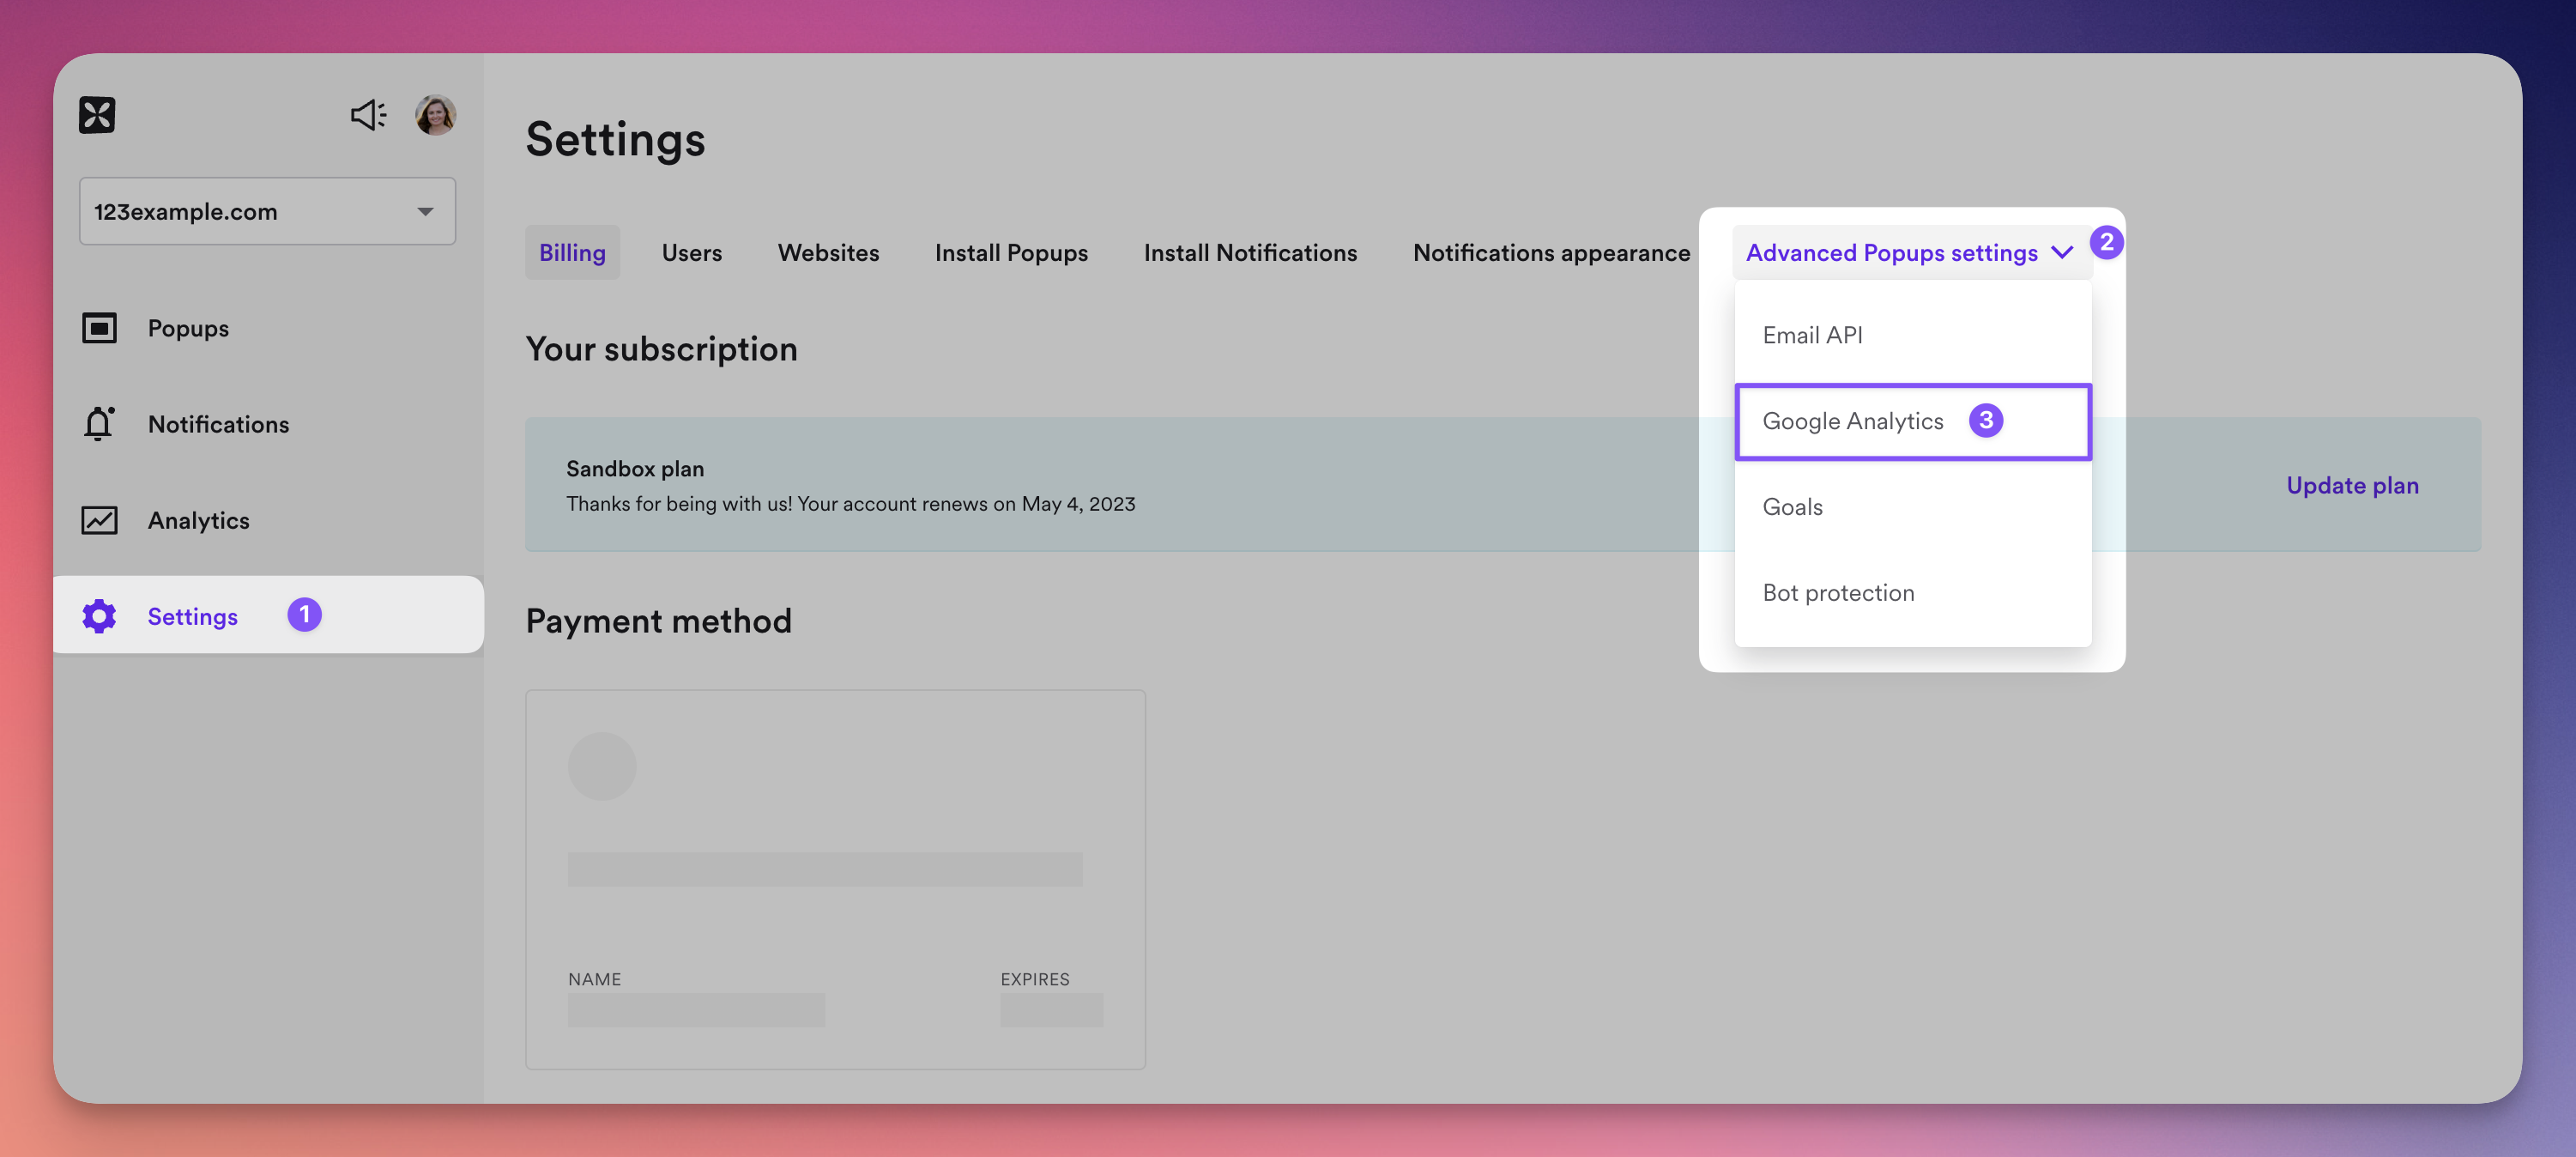Select Settings in the sidebar

pos(268,615)
